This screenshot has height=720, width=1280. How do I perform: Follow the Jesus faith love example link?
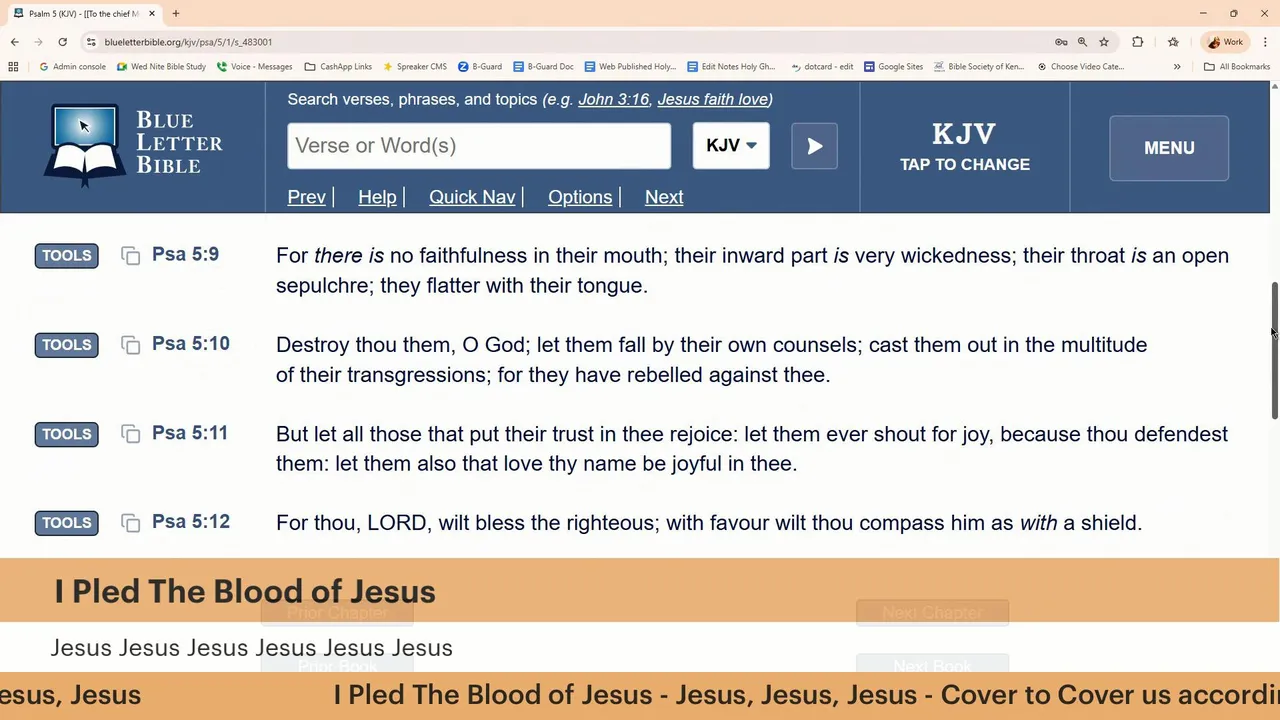[x=712, y=99]
